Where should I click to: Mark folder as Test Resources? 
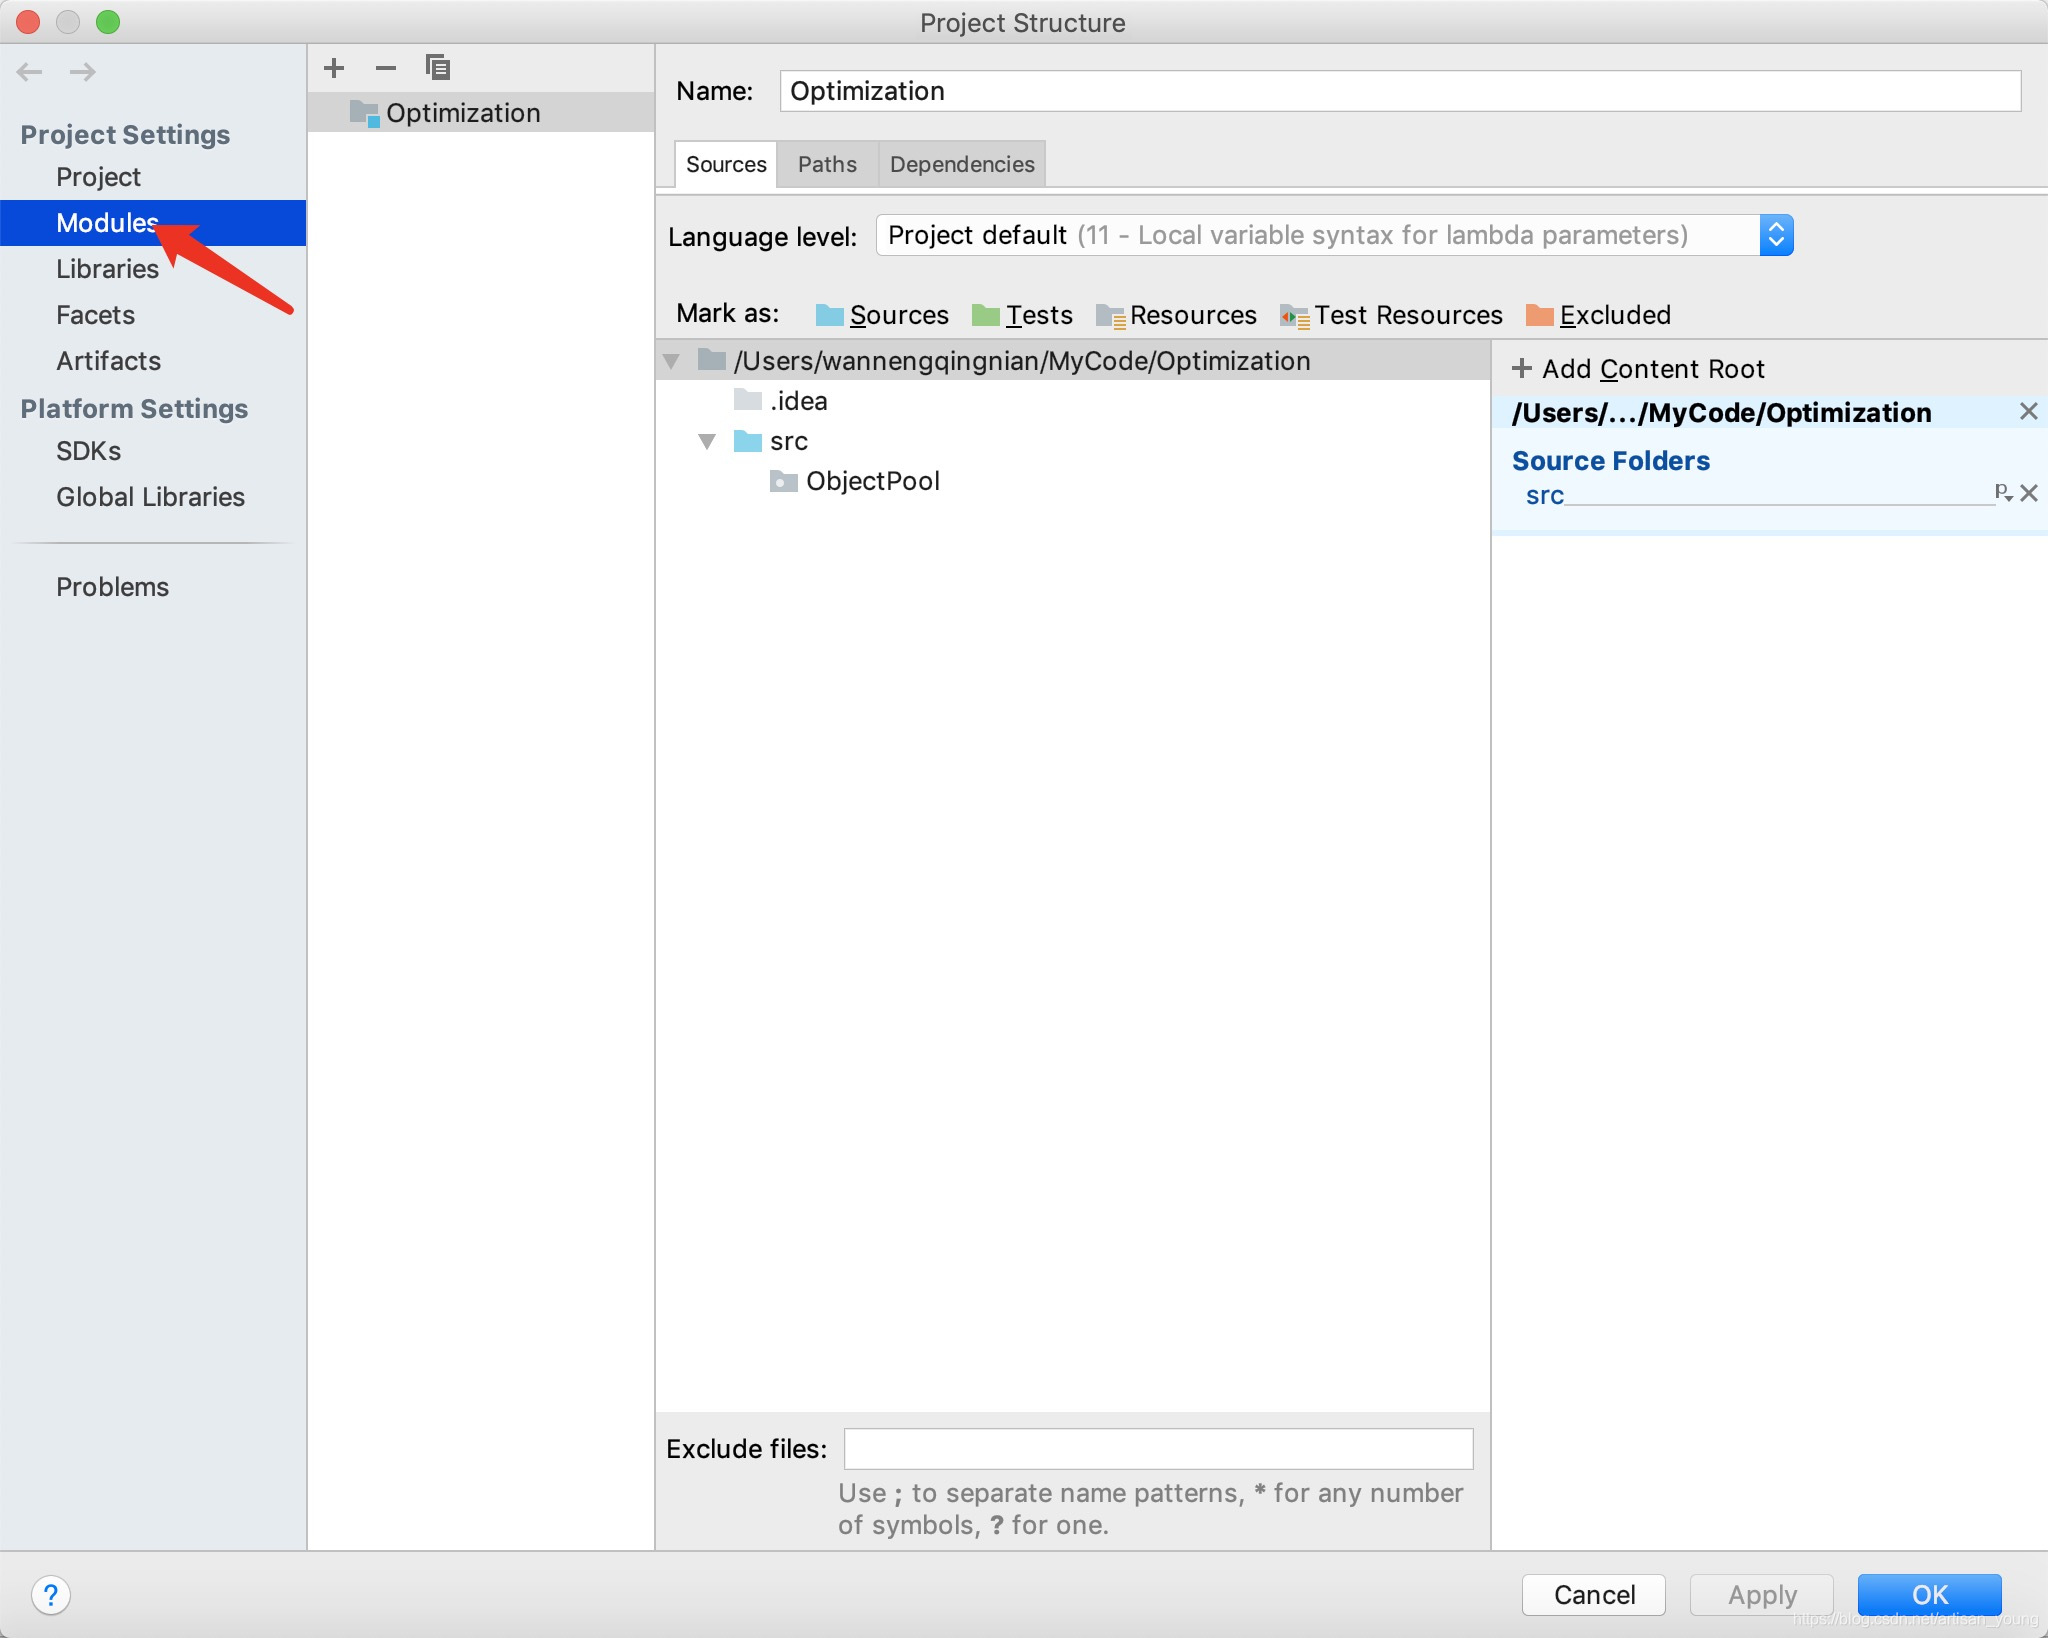(1391, 315)
